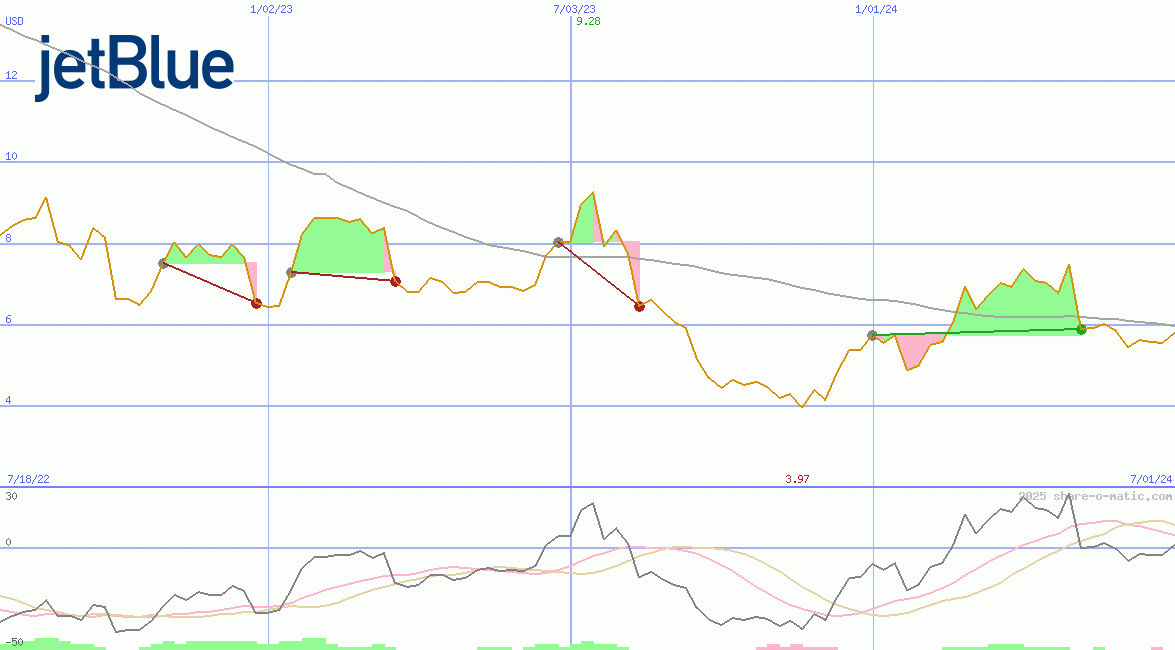Click the 1/02/23 date label
The width and height of the screenshot is (1175, 650).
click(x=271, y=9)
